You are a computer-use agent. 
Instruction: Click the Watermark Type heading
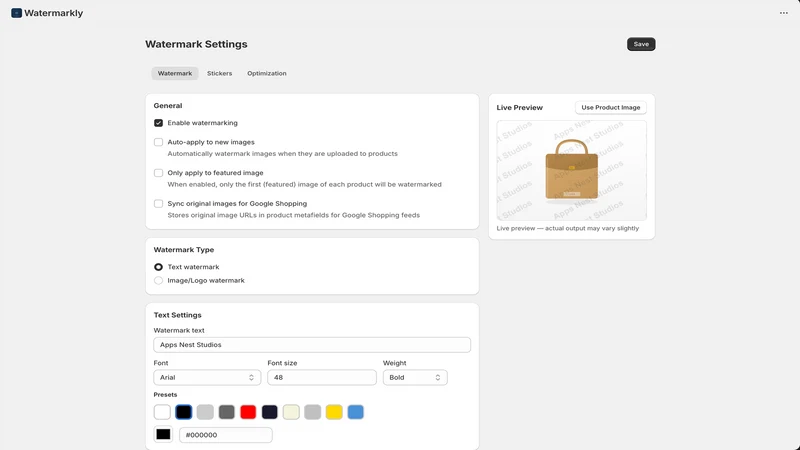coord(184,250)
